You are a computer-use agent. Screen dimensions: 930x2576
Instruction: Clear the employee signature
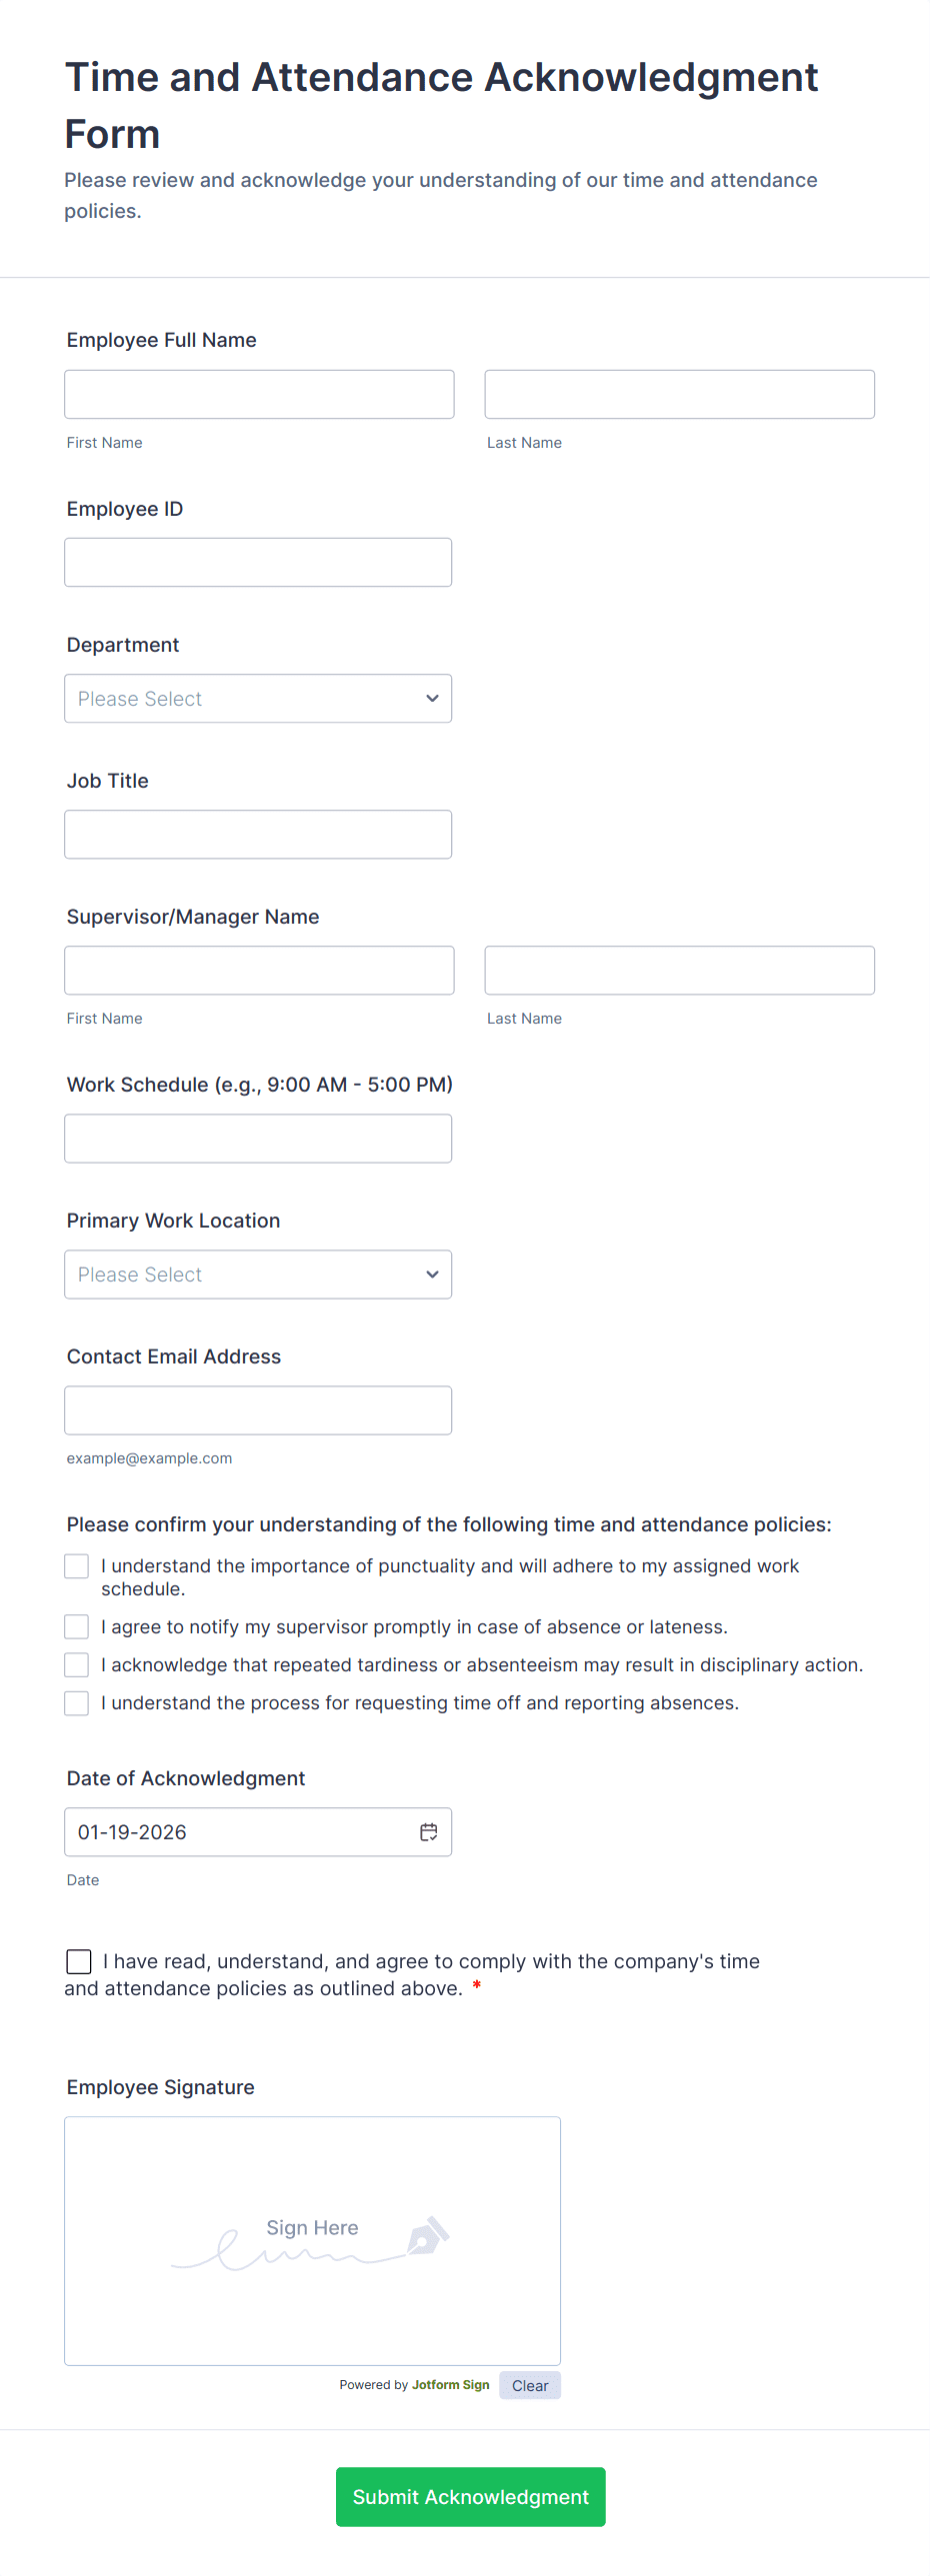click(530, 2386)
